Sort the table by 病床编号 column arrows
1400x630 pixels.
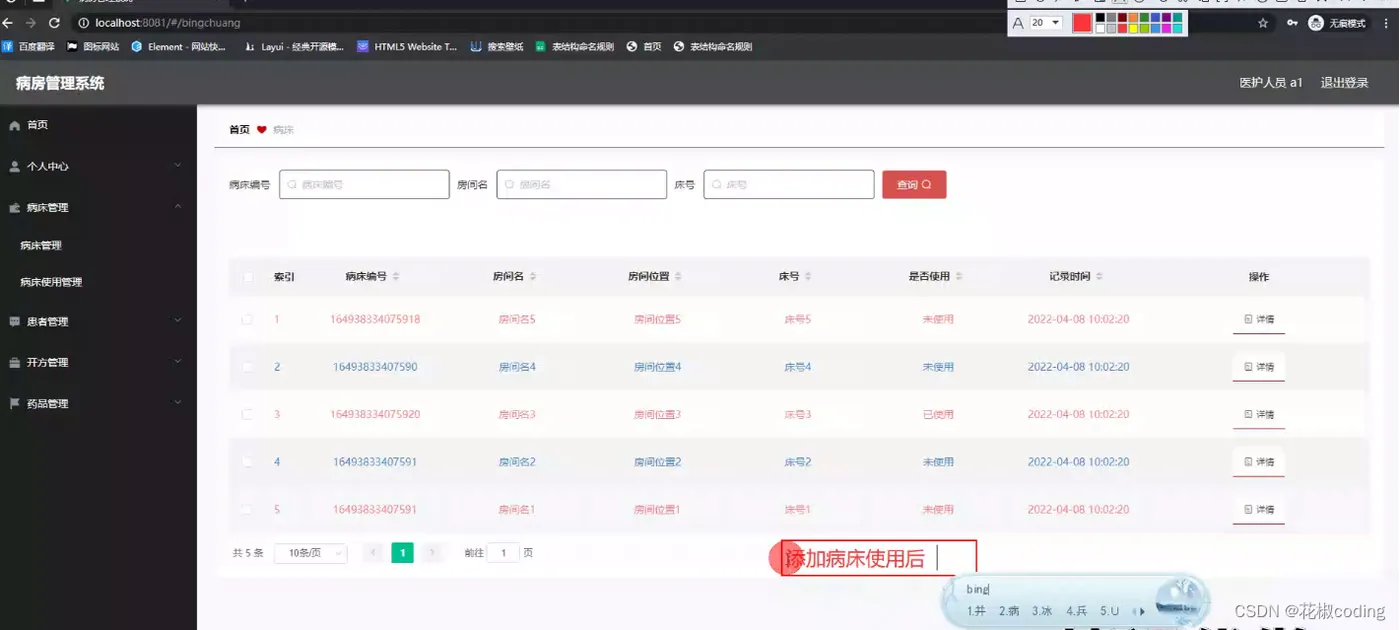(x=396, y=277)
